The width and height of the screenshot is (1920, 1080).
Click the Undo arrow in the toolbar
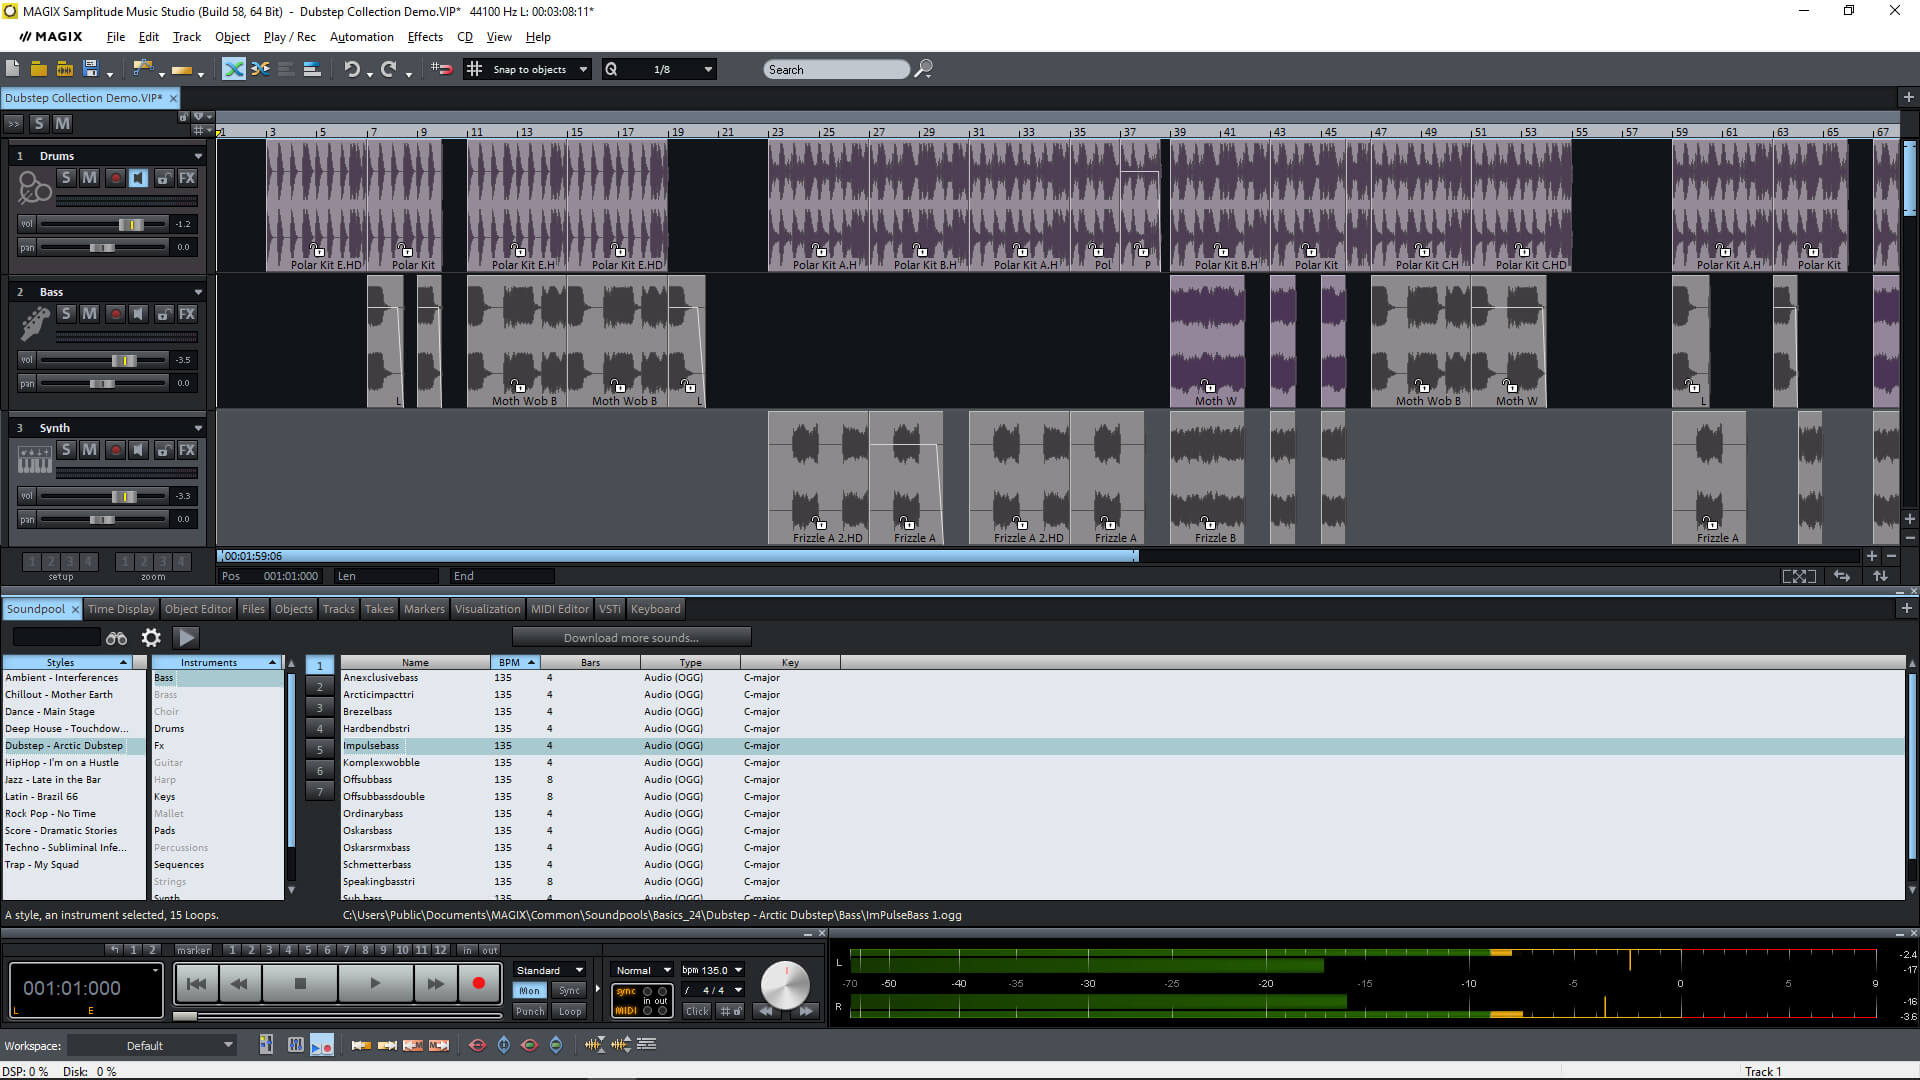351,69
